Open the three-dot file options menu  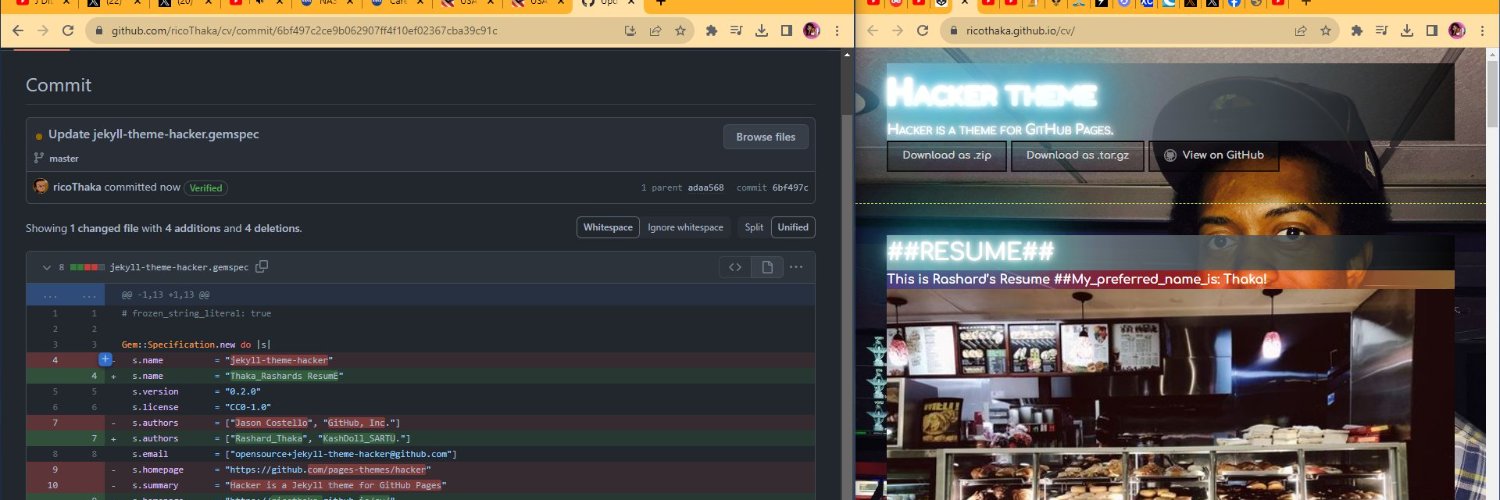(x=796, y=267)
